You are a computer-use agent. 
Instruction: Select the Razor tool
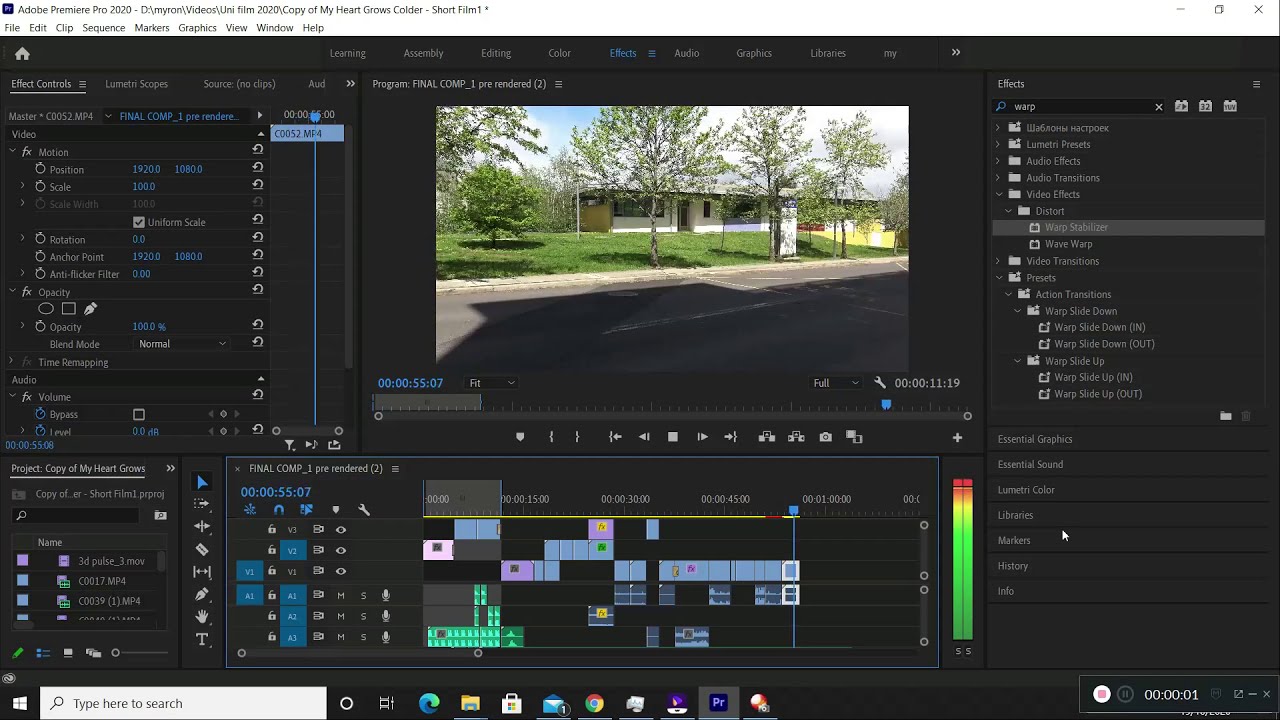point(202,549)
